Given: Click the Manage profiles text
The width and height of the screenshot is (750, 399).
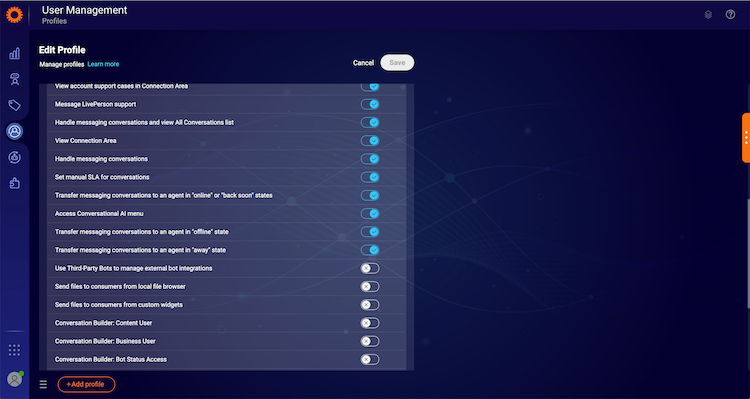Looking at the screenshot, I should click(x=62, y=64).
